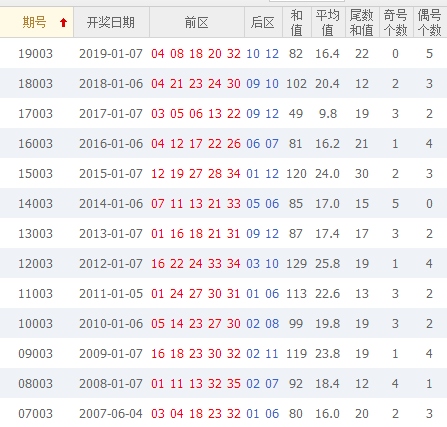Click the draw date 2008-01-07
Screen dimensions: 447x427
pyautogui.click(x=111, y=384)
